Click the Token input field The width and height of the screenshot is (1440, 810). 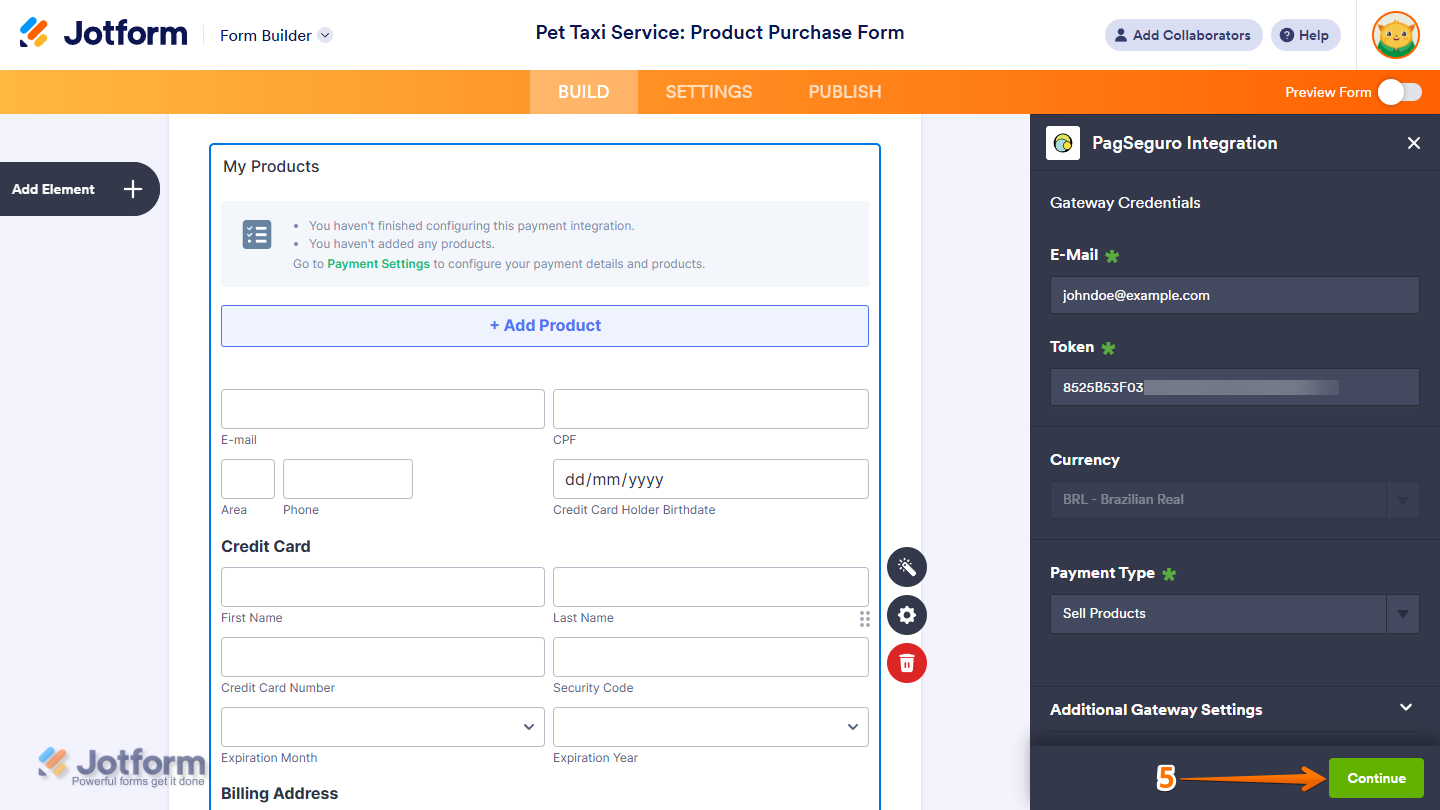1234,387
